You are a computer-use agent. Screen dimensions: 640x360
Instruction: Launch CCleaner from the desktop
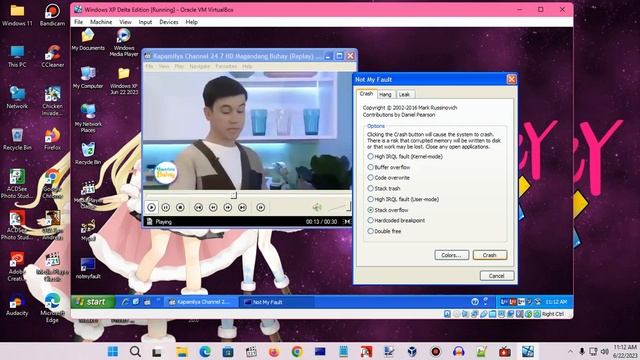pos(52,57)
